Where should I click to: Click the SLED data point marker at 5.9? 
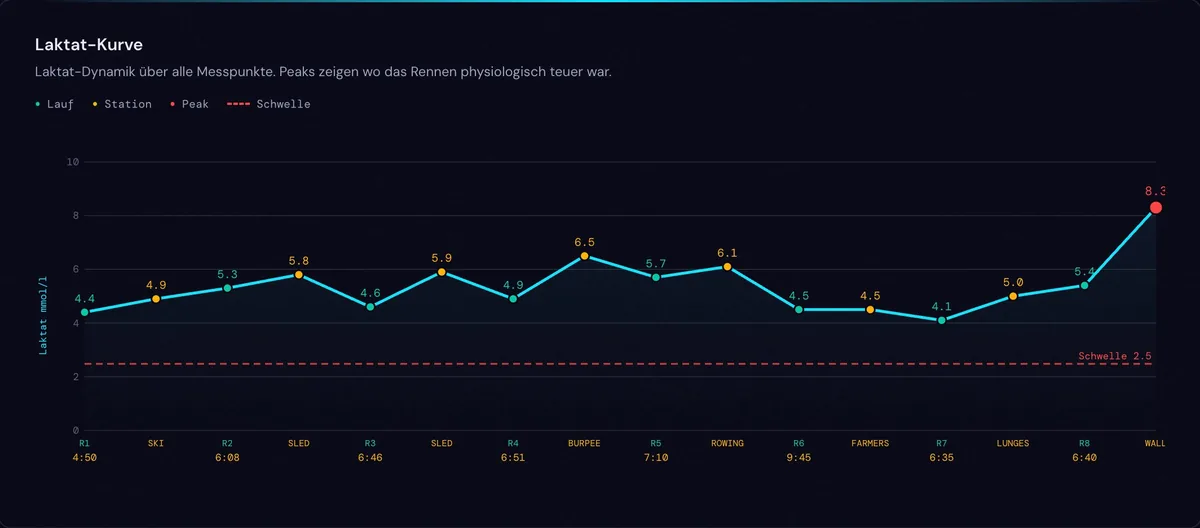coord(441,272)
